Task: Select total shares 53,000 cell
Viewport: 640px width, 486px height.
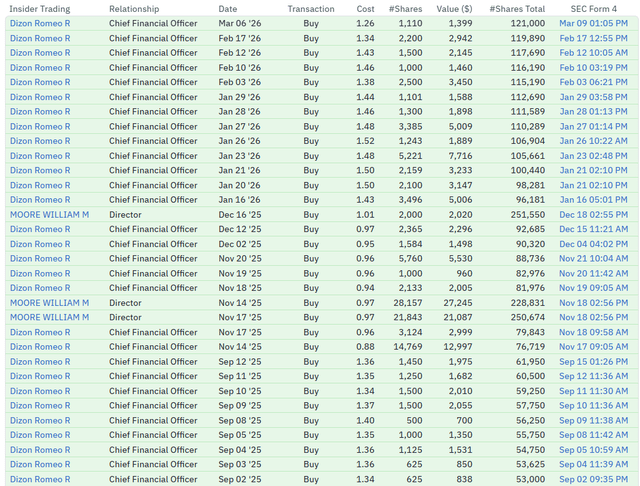Action: (530, 479)
